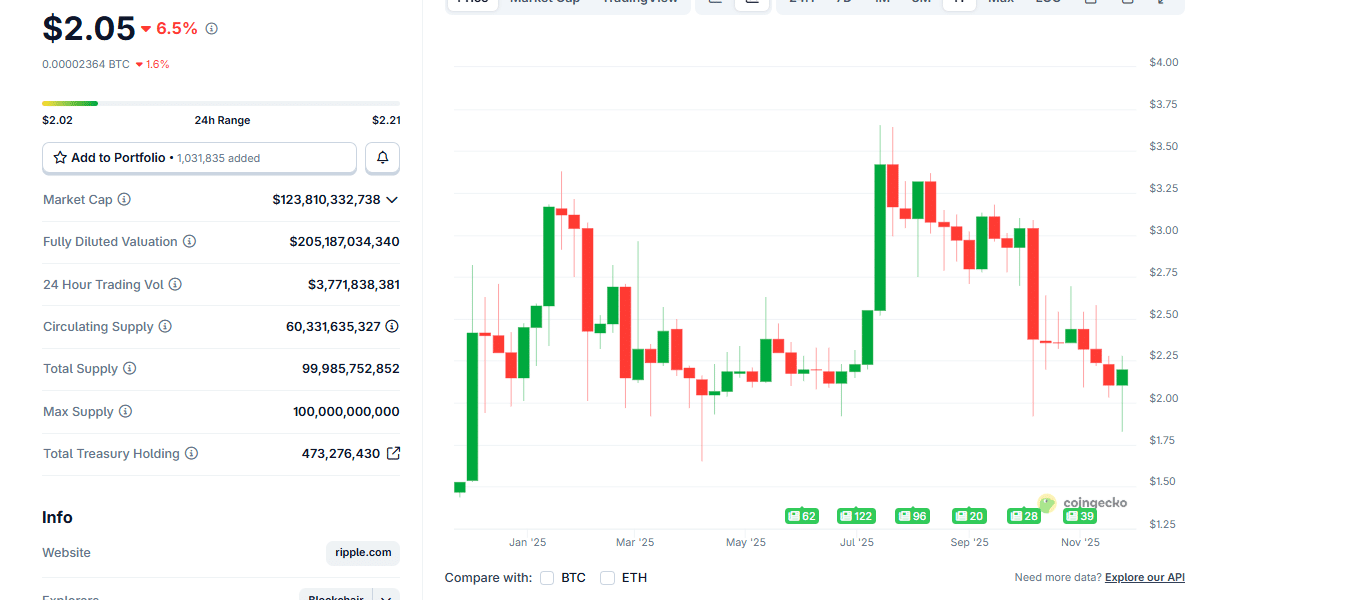The image size is (1346, 600).
Task: Click the Fully Diluted Valuation info icon
Action: pos(189,242)
